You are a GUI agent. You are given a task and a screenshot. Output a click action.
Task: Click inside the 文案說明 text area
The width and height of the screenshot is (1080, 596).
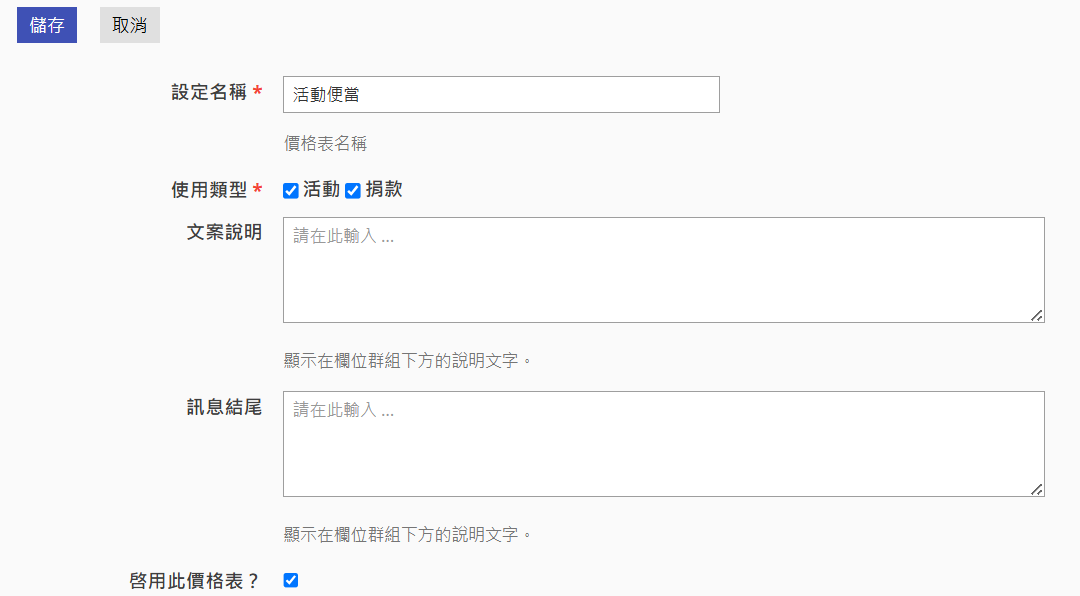[x=663, y=270]
